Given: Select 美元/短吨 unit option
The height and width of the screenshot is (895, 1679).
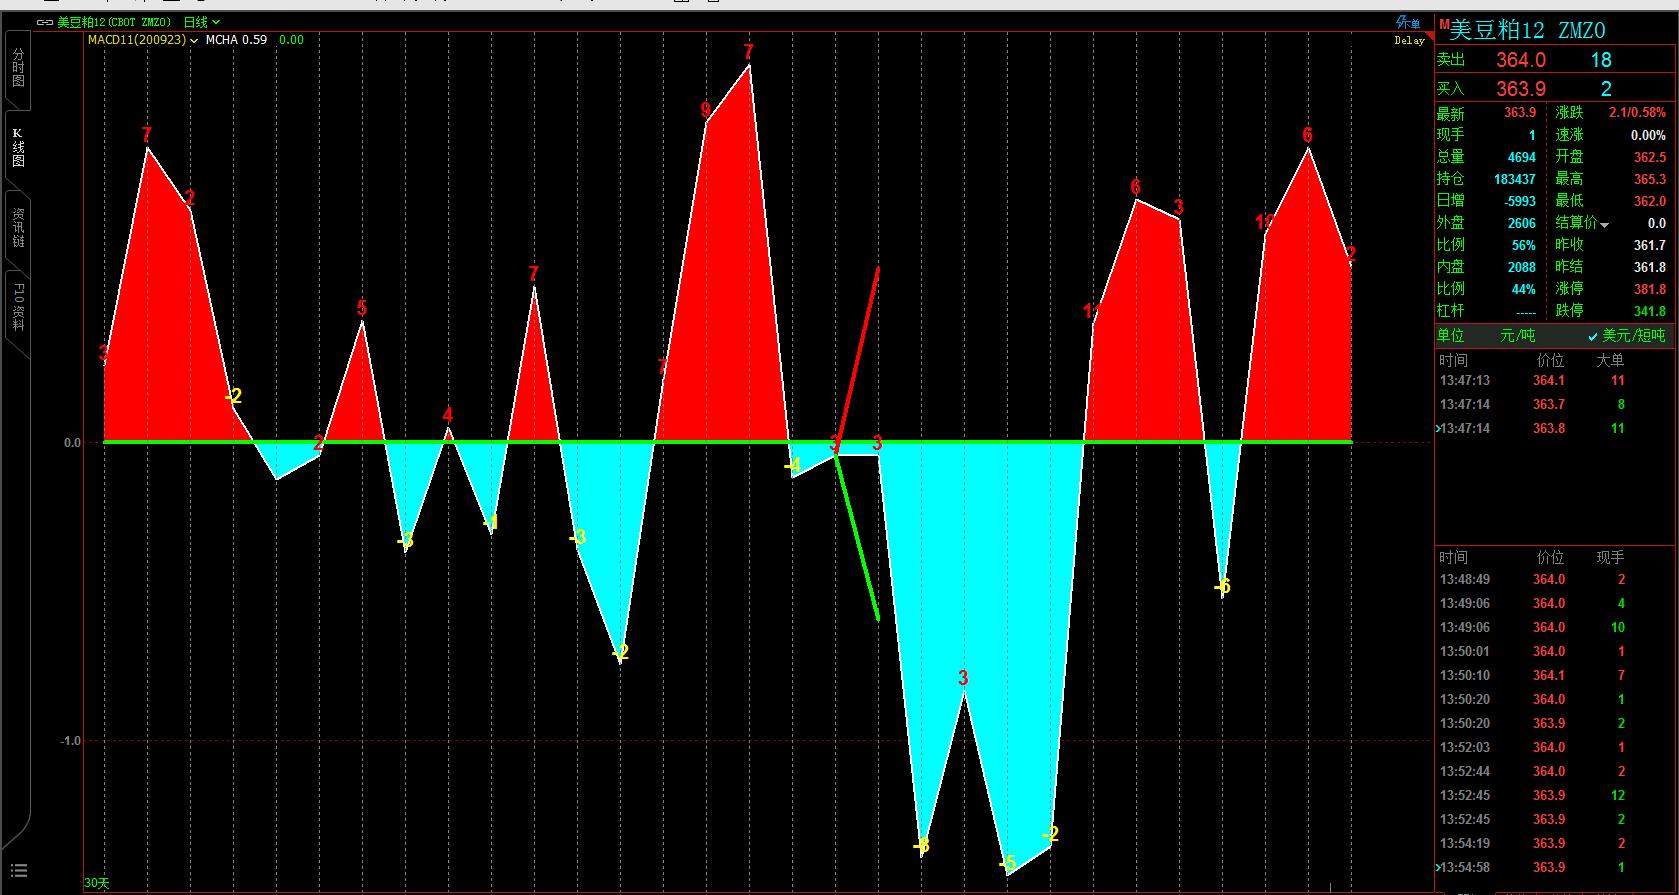Looking at the screenshot, I should [x=1626, y=336].
